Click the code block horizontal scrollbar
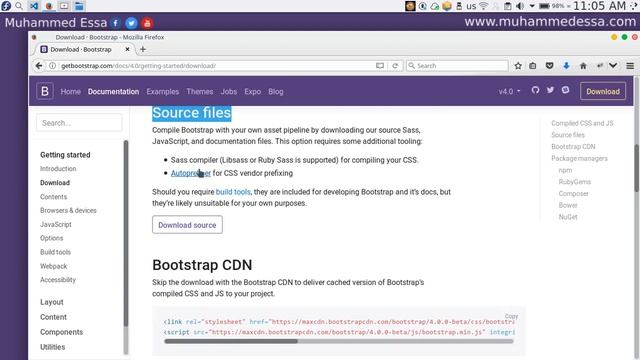Viewport: 640px width, 360px height. click(231, 341)
